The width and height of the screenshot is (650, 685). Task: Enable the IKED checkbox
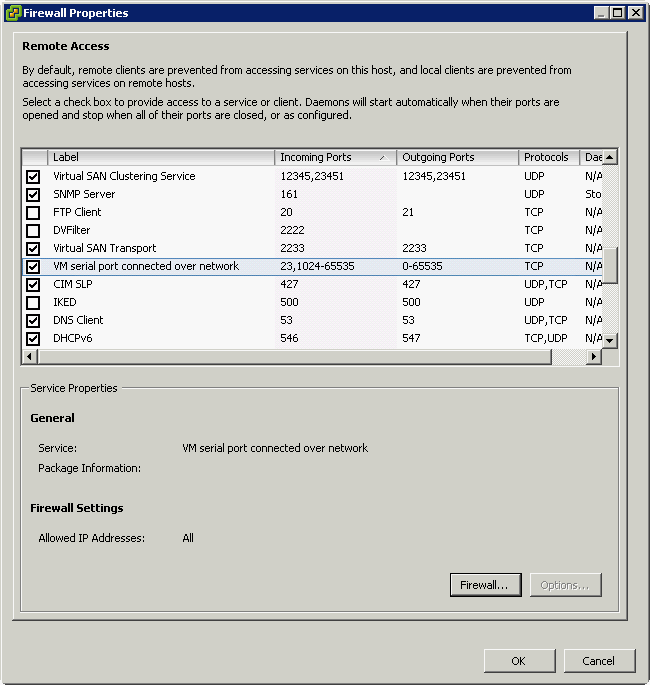click(33, 303)
